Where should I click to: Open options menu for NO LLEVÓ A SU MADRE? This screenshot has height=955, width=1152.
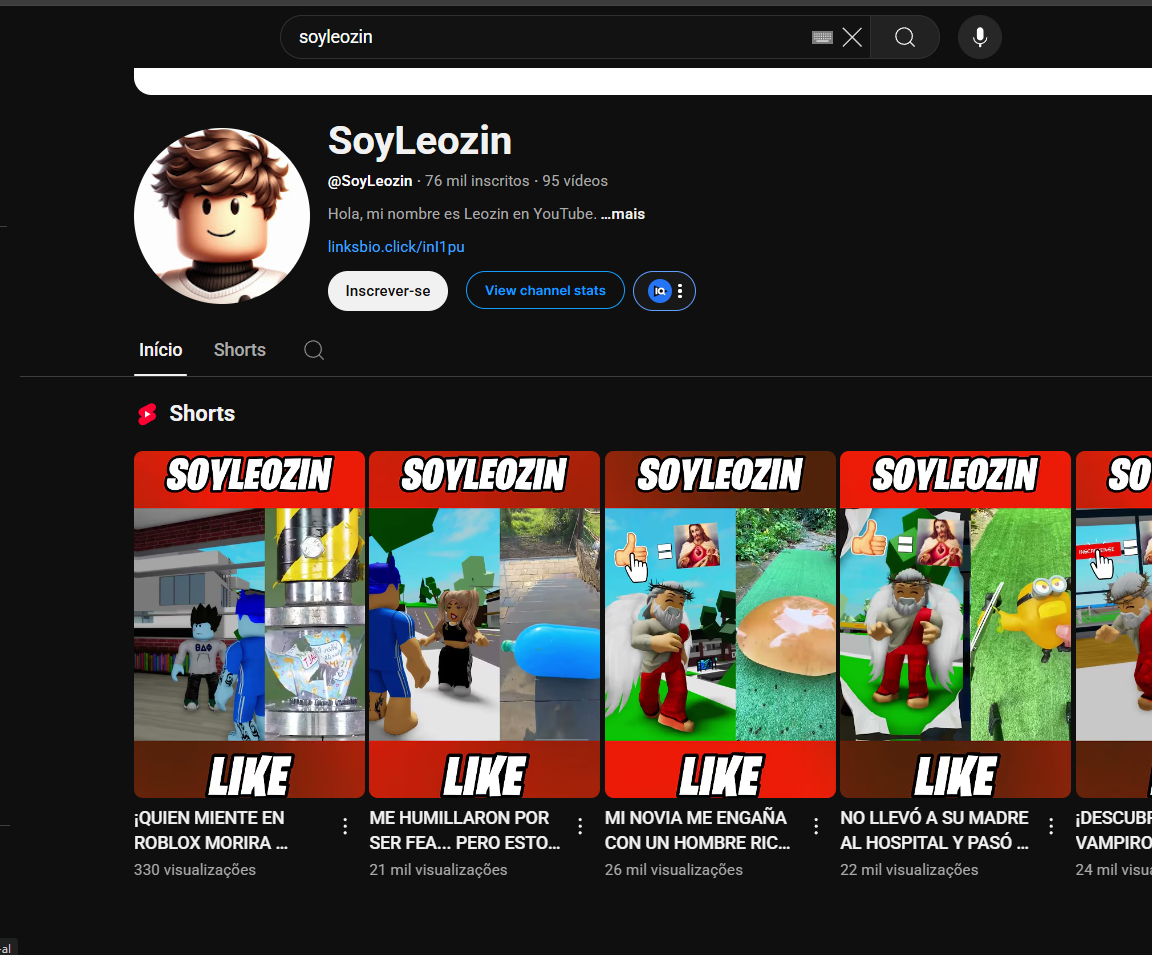1051,826
